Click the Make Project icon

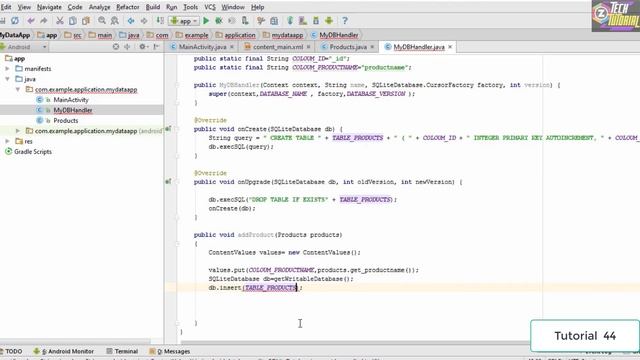160,20
